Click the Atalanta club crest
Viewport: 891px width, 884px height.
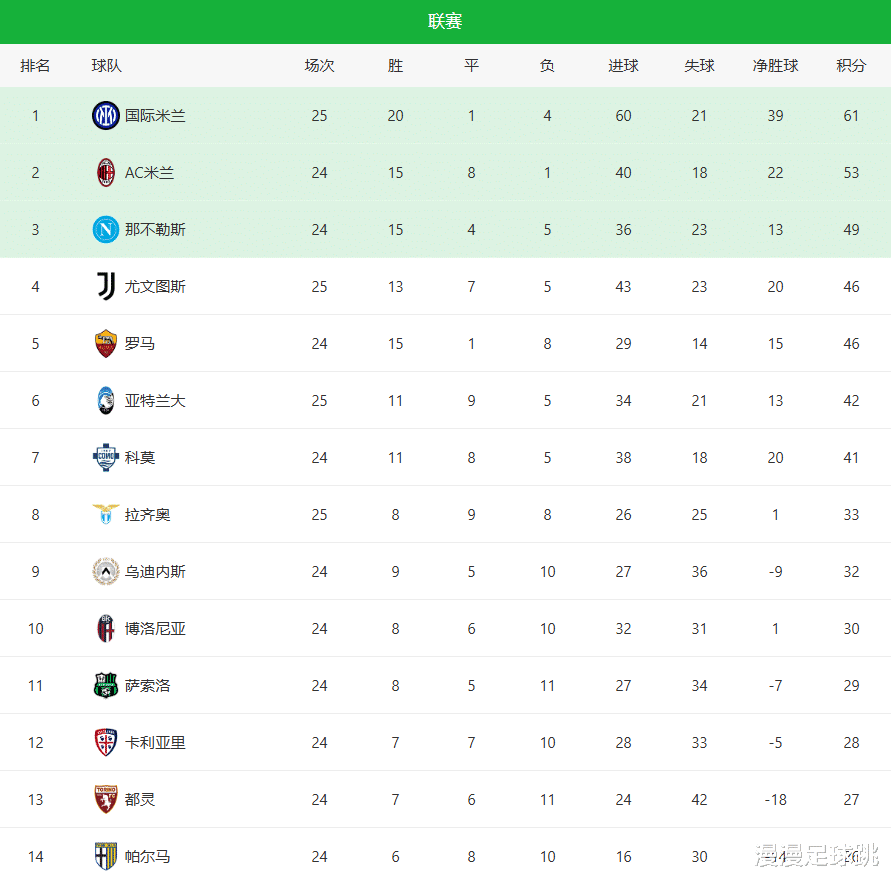tap(105, 401)
